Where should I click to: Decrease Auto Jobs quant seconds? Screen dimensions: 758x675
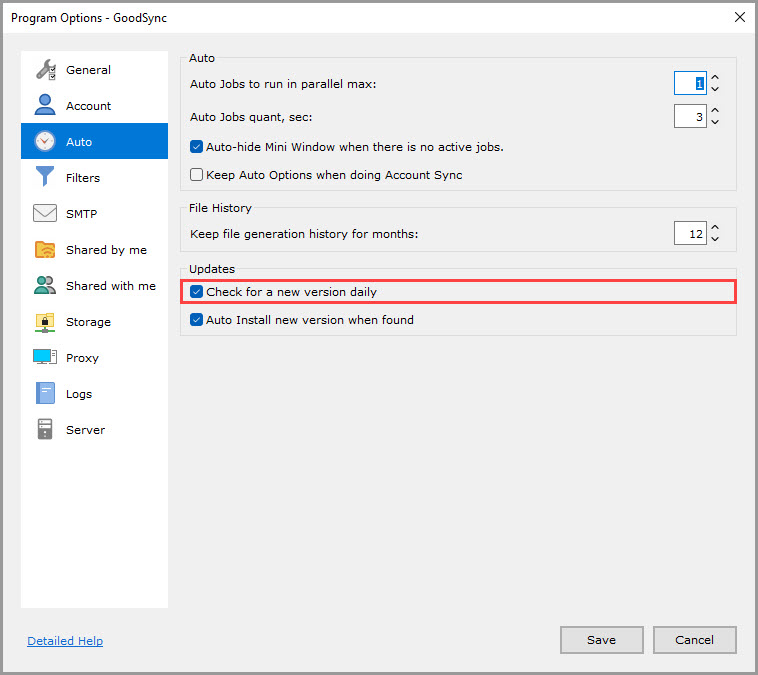pyautogui.click(x=715, y=122)
